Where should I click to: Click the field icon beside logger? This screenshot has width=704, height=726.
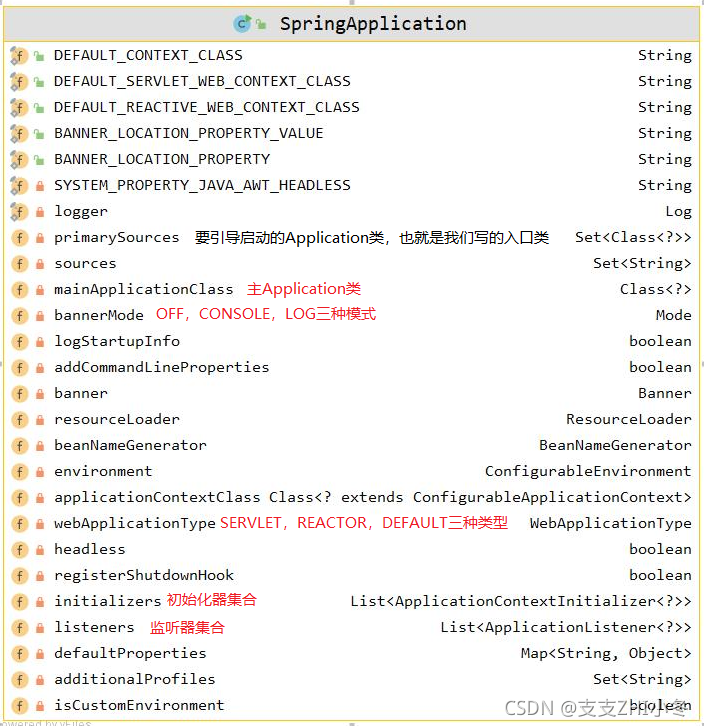coord(19,212)
